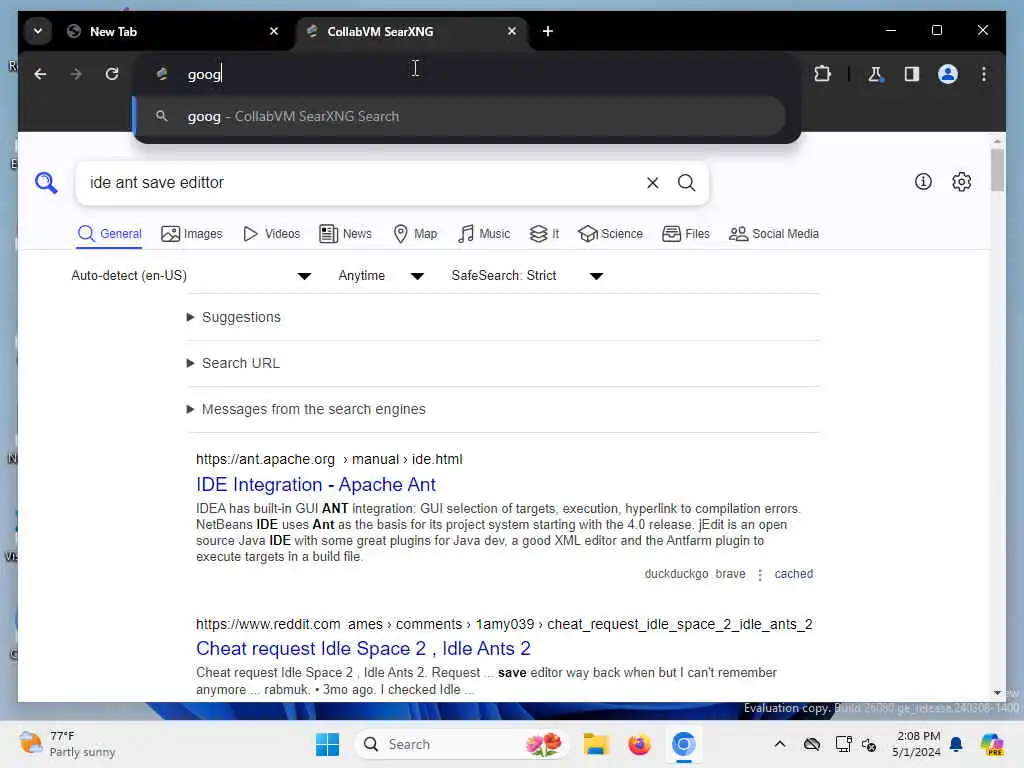Open SearXNG preferences gear icon
1024x768 pixels.
coord(961,182)
